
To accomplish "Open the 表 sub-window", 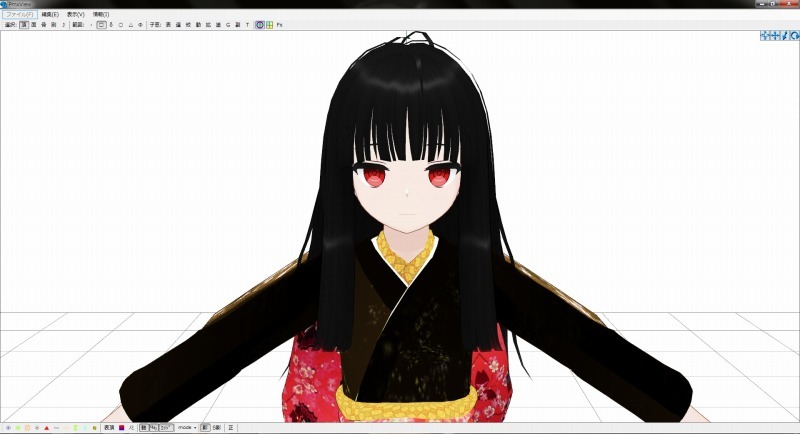I will (x=168, y=24).
